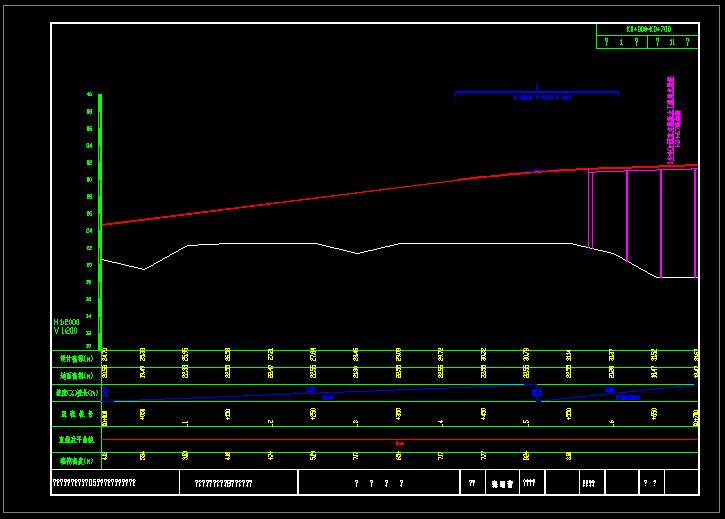Select the blue vertical curve bracket
Viewport: 725px width, 519px height.
tap(536, 93)
